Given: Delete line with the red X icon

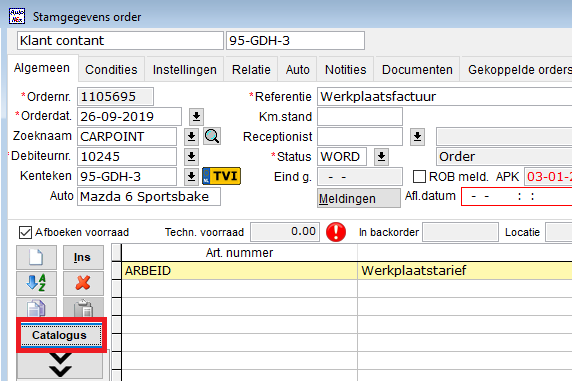Looking at the screenshot, I should 83,283.
